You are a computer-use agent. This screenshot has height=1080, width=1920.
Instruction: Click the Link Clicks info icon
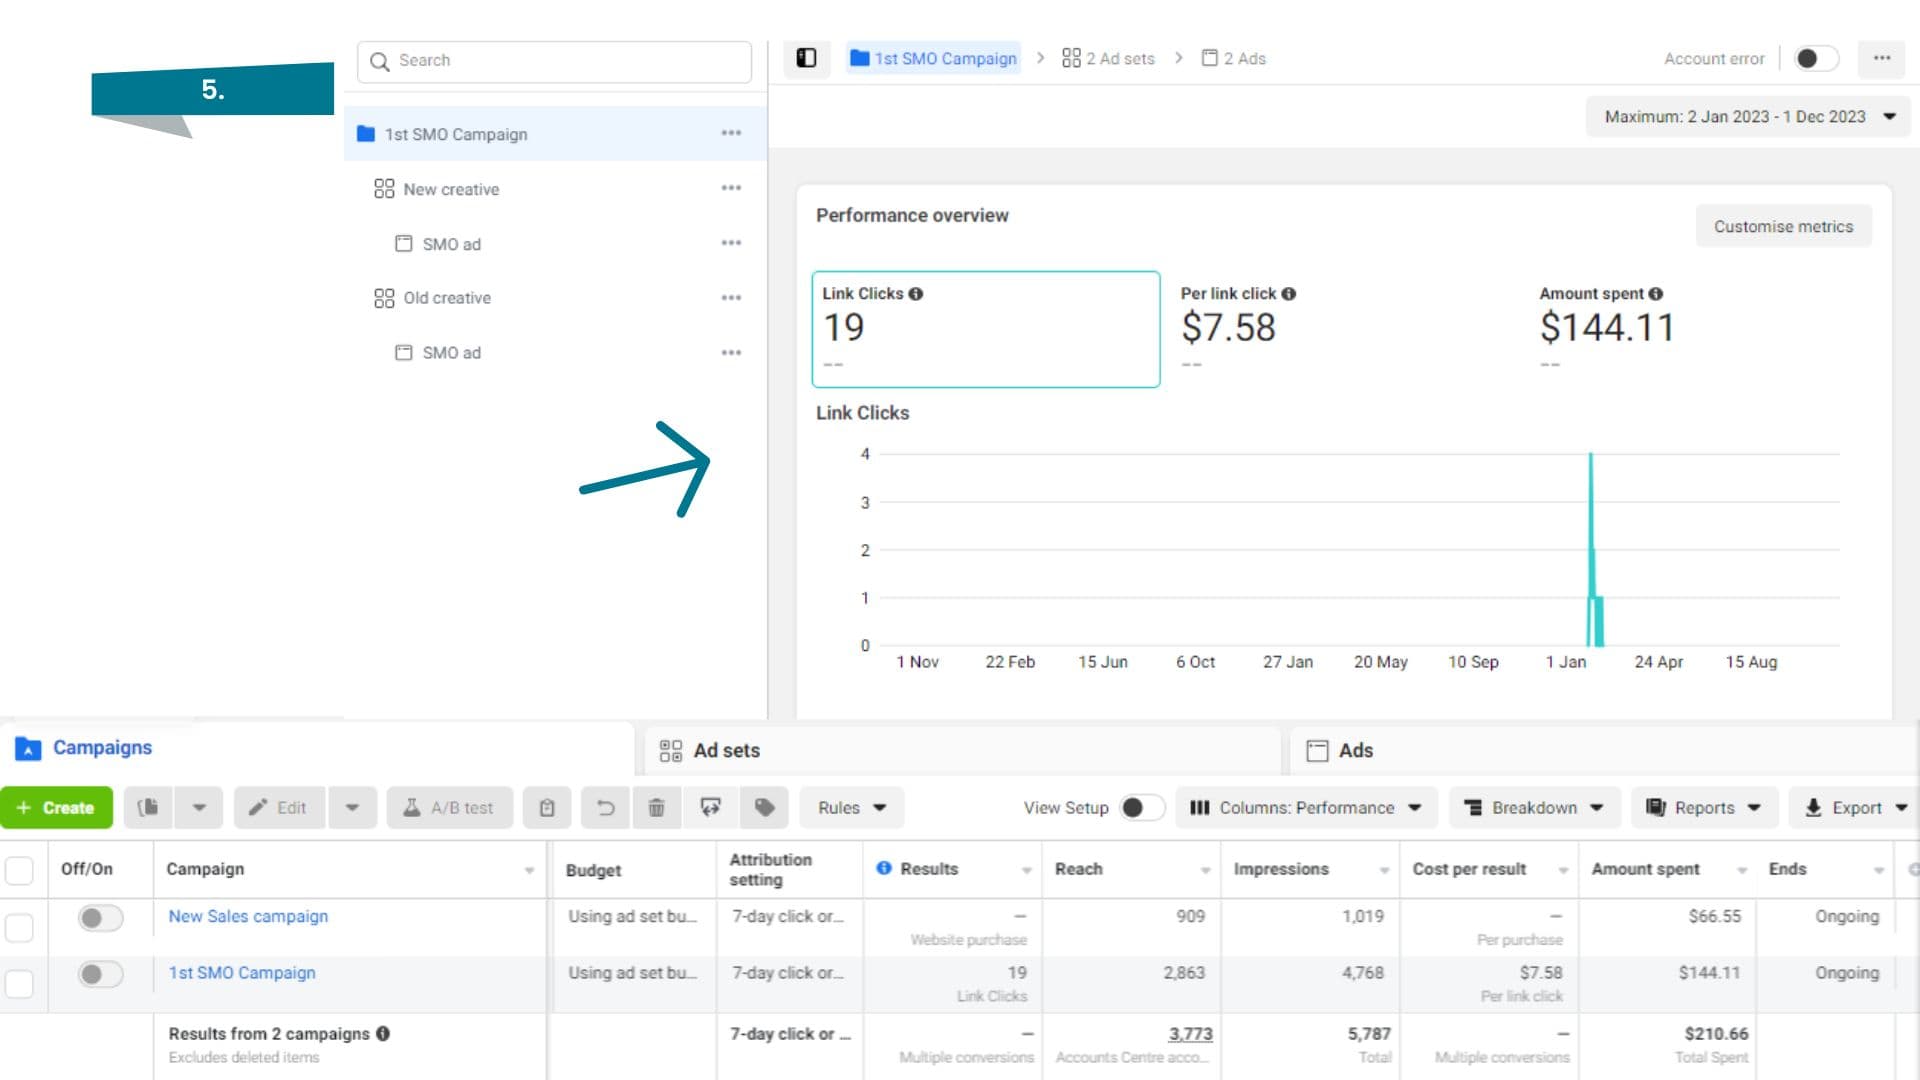coord(915,294)
